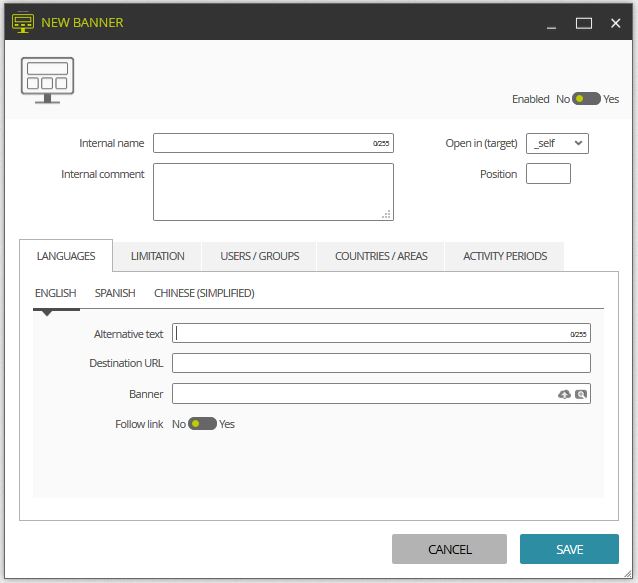
Task: Click the 'No' text next to Follow link
Action: tap(179, 424)
